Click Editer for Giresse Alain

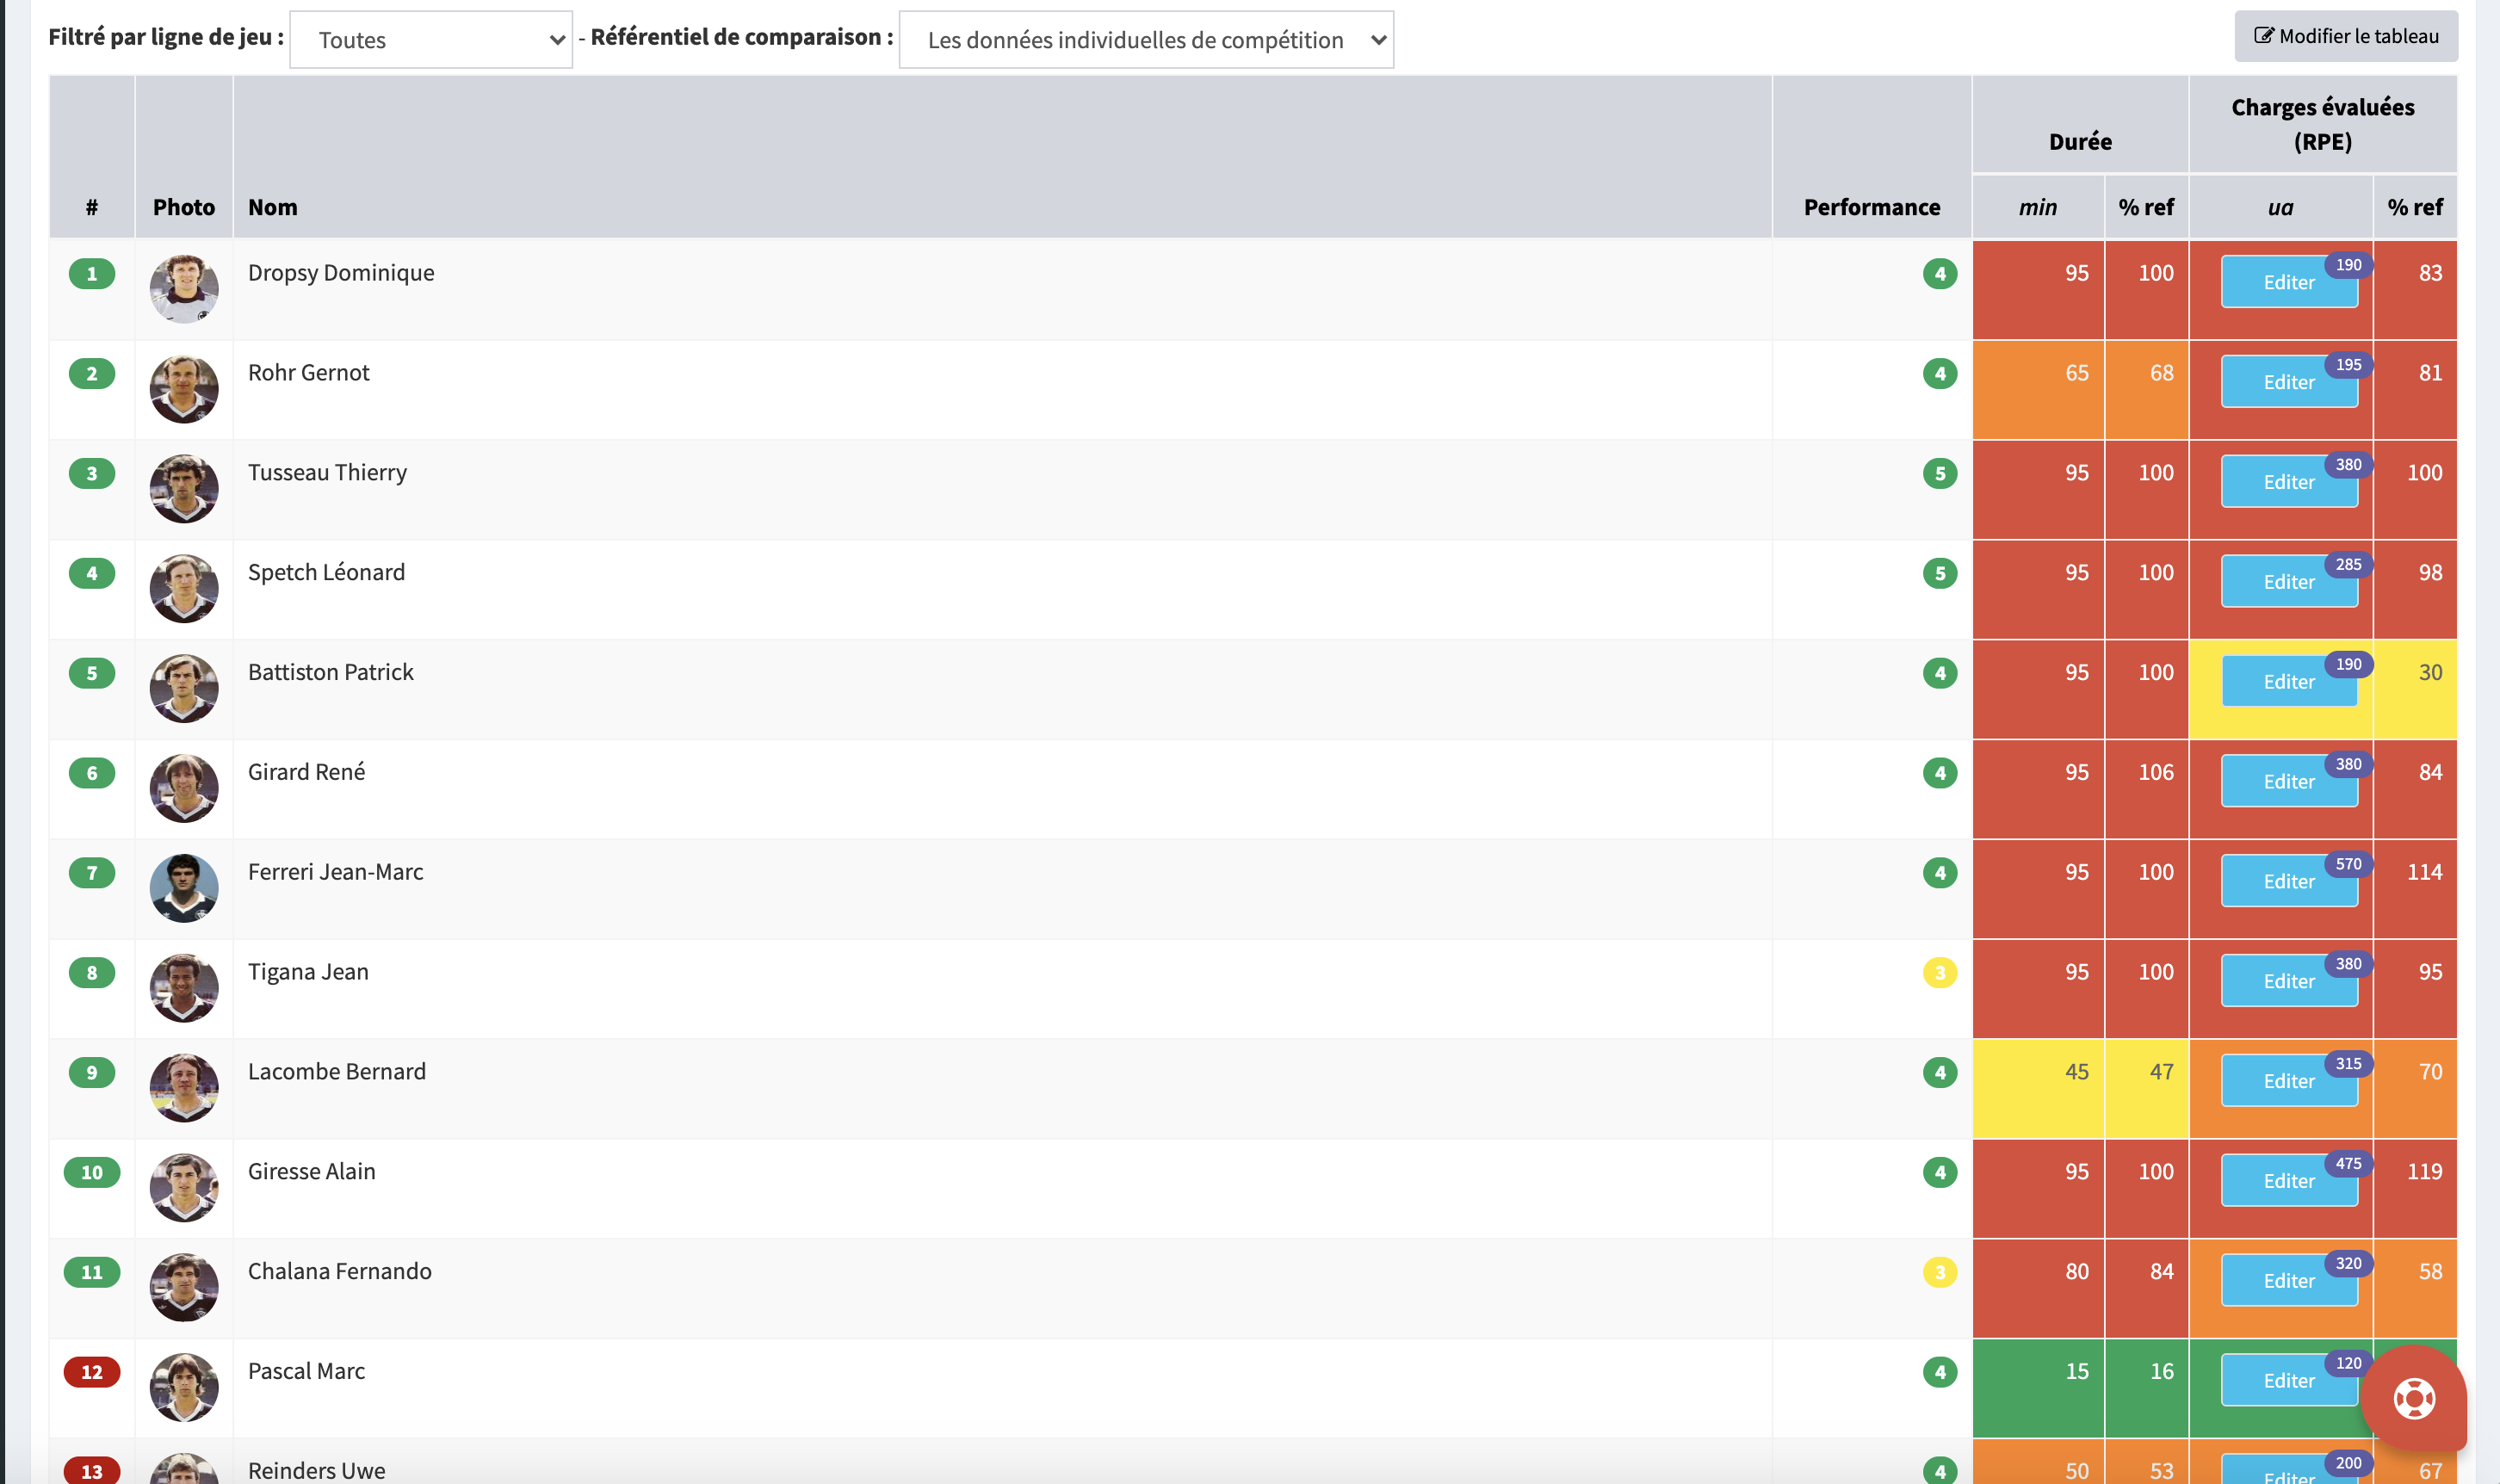click(2289, 1181)
